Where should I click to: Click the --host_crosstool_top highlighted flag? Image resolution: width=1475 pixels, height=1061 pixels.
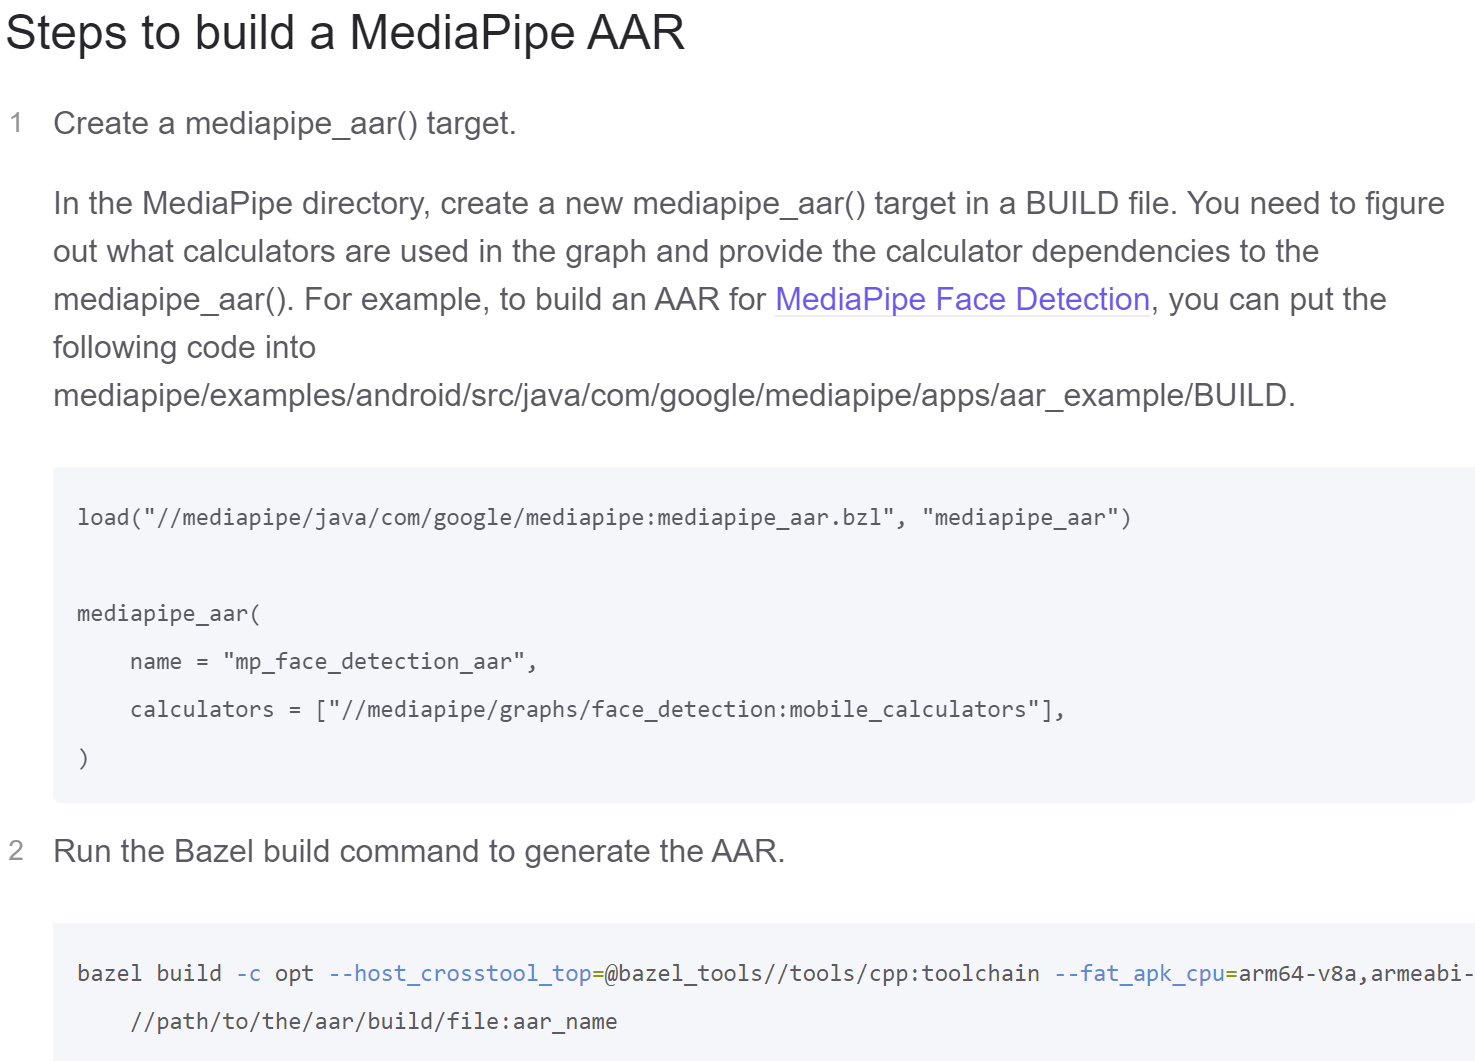click(x=460, y=973)
